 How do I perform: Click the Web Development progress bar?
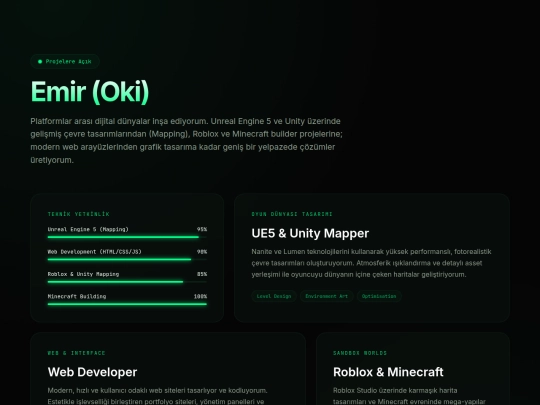[x=127, y=259]
